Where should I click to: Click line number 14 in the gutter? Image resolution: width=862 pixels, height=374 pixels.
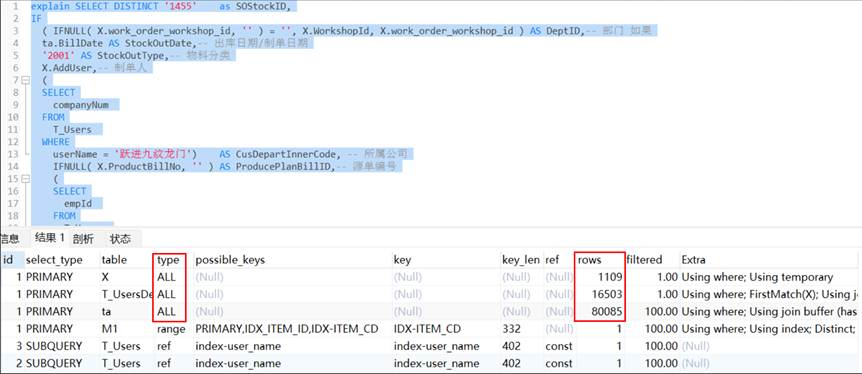[13, 166]
